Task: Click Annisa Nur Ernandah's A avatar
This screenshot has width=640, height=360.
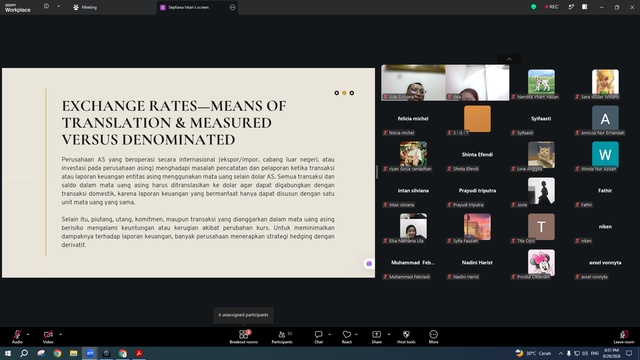Action: click(x=605, y=119)
